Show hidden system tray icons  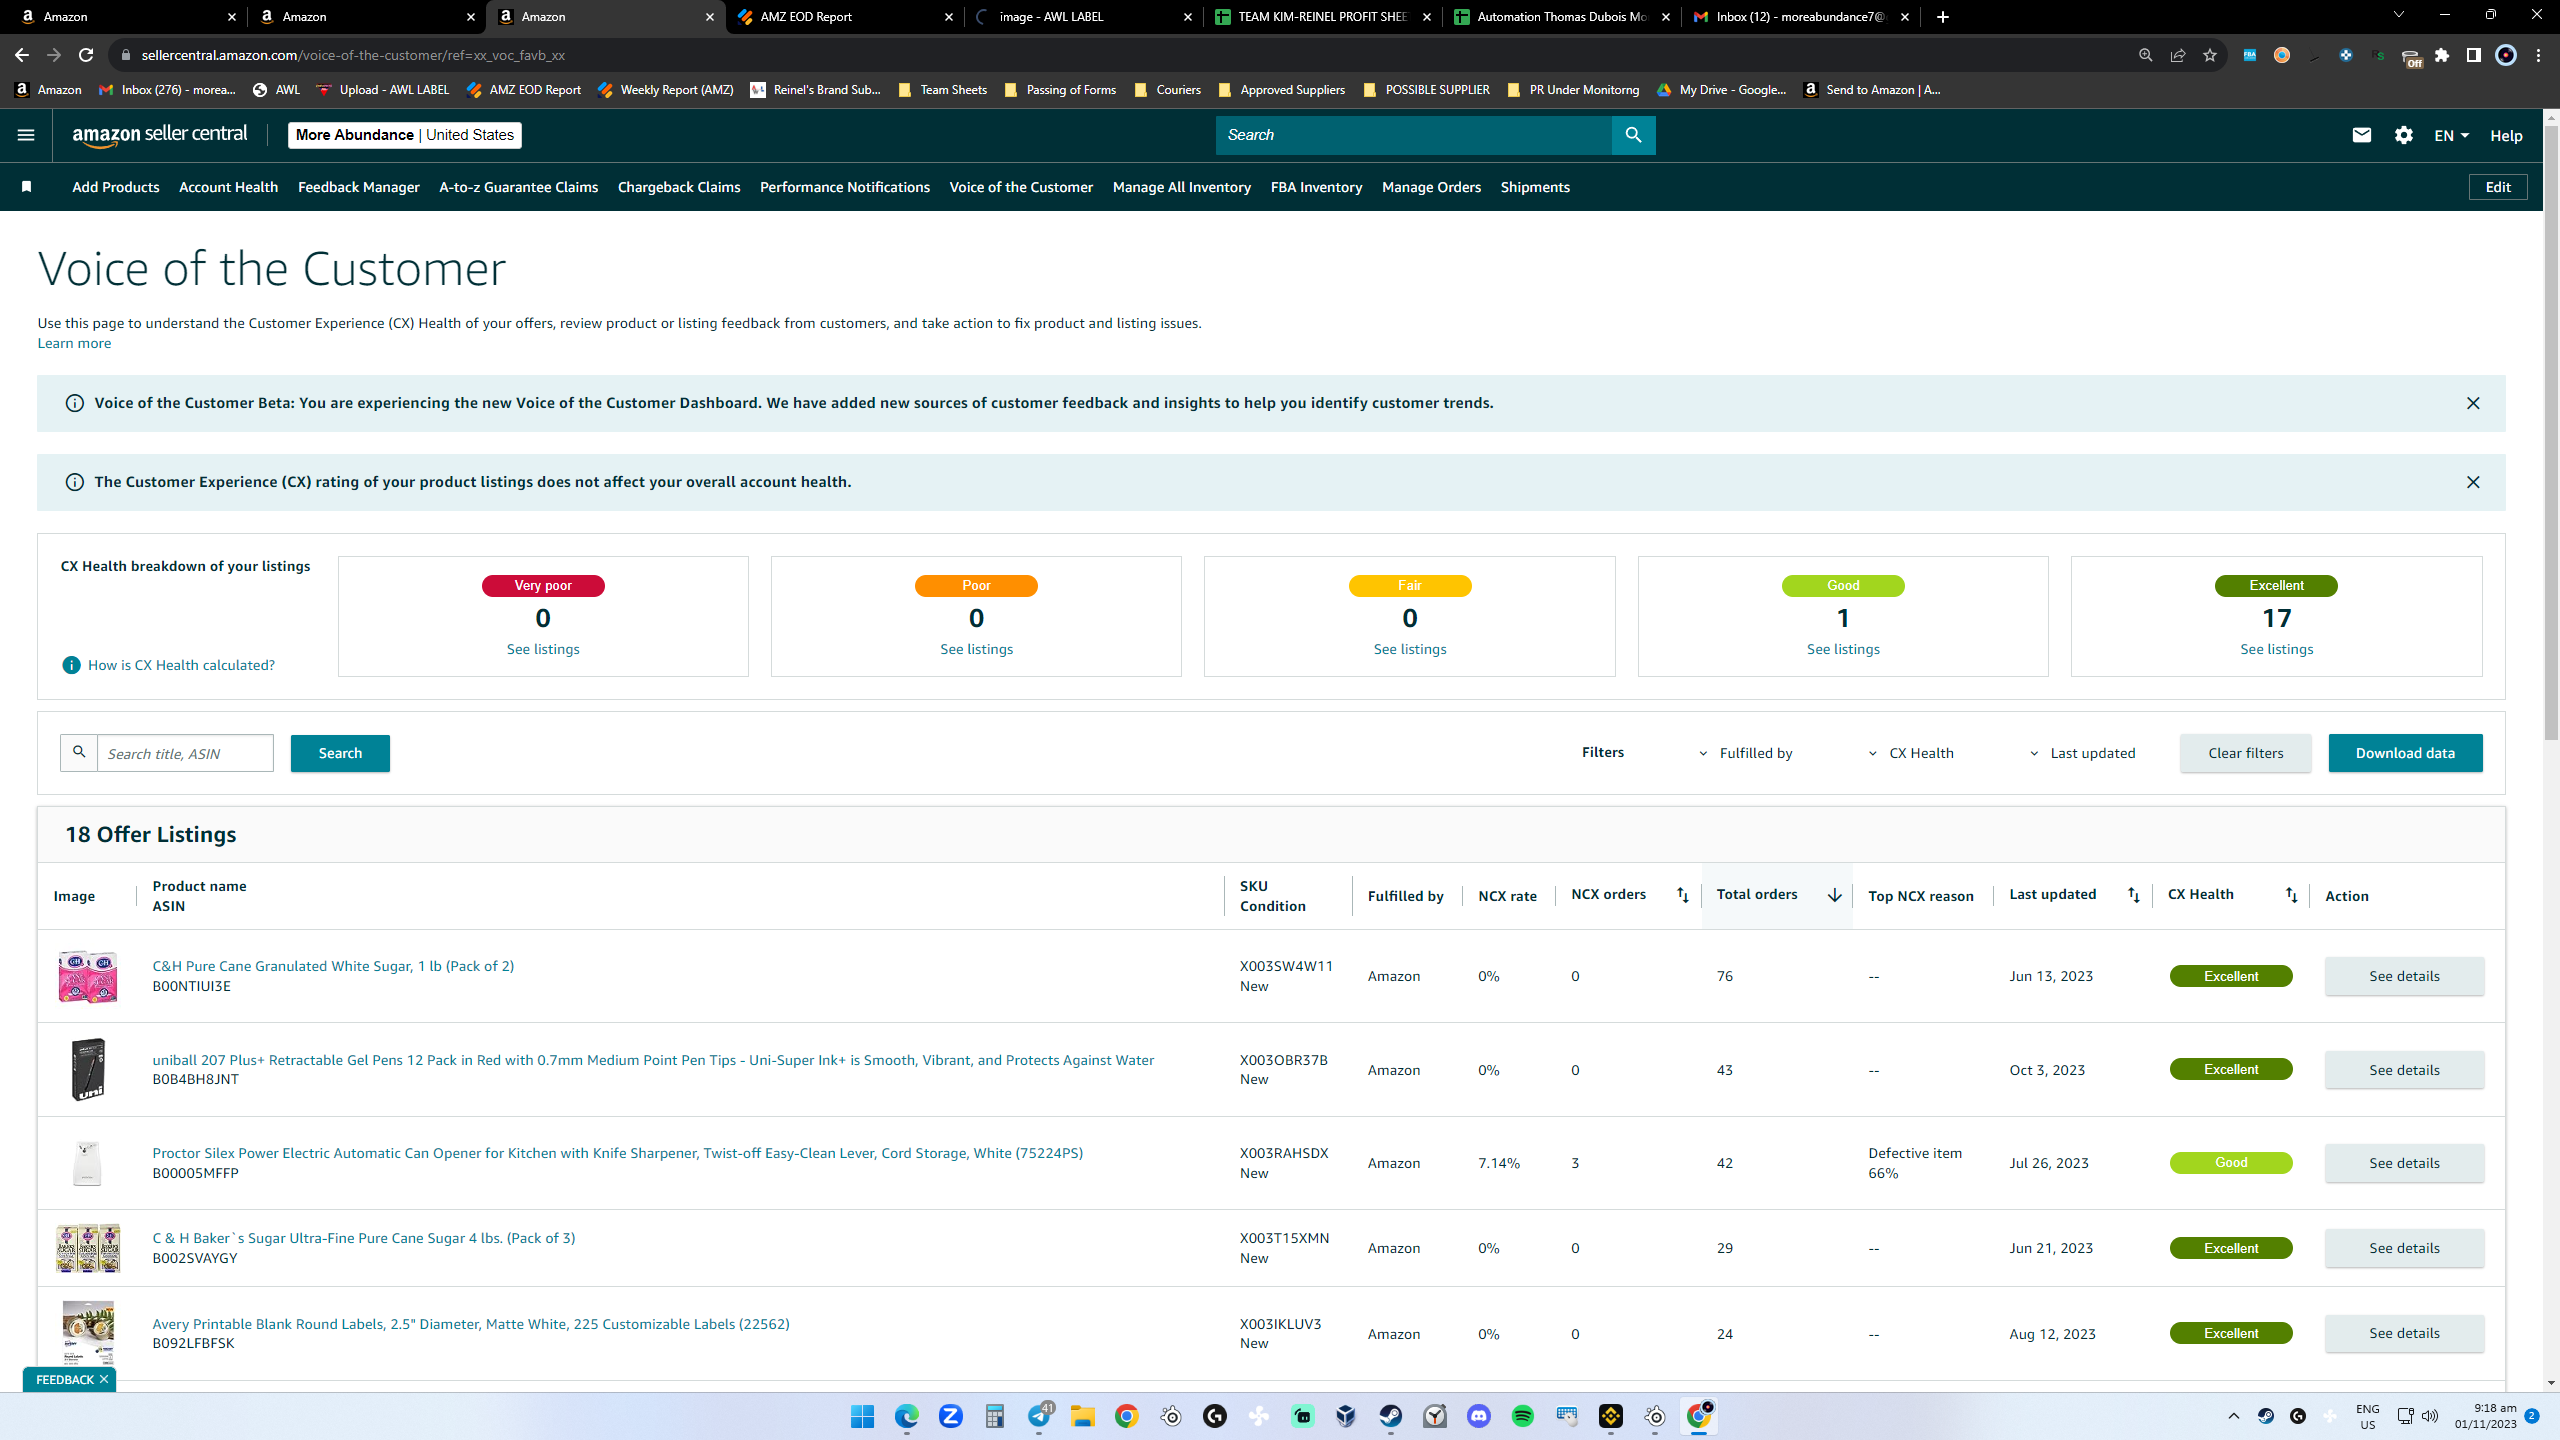click(2234, 1416)
